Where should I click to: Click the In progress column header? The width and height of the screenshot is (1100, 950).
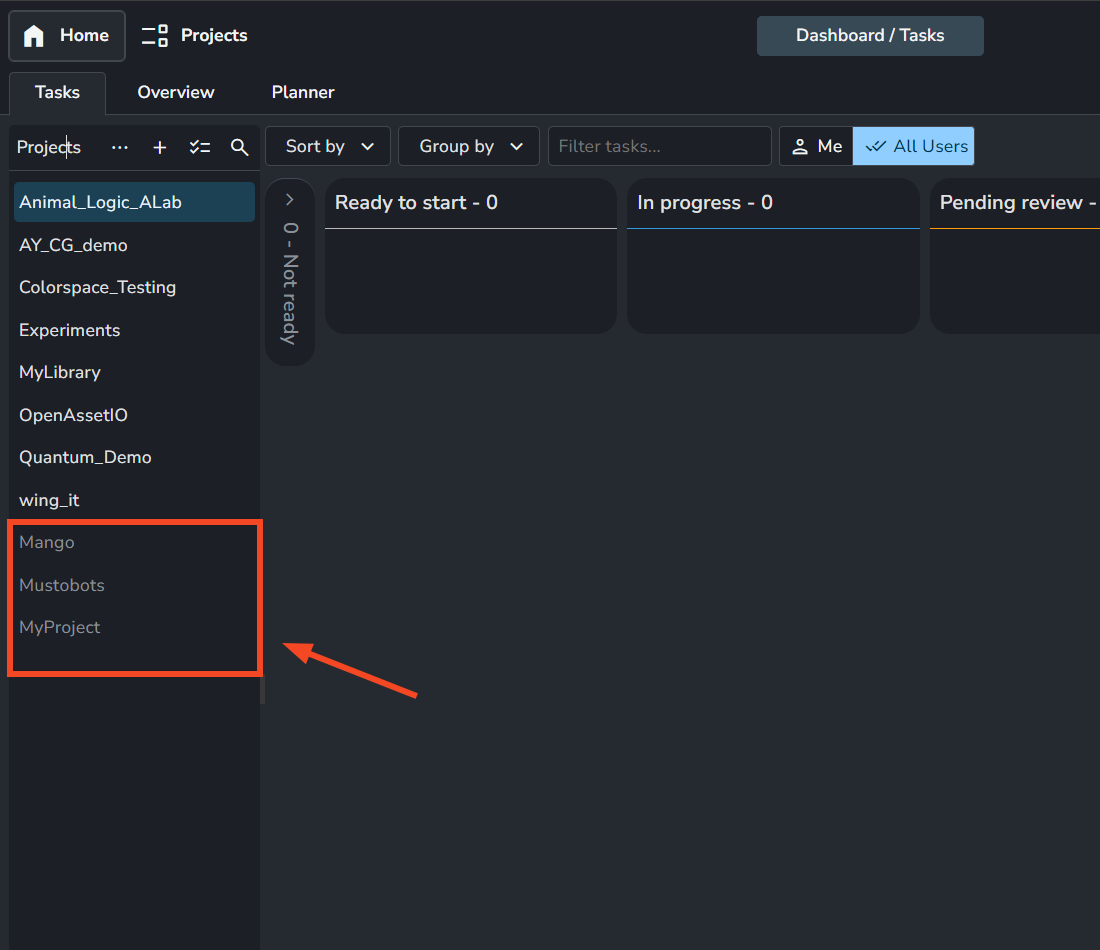point(773,203)
